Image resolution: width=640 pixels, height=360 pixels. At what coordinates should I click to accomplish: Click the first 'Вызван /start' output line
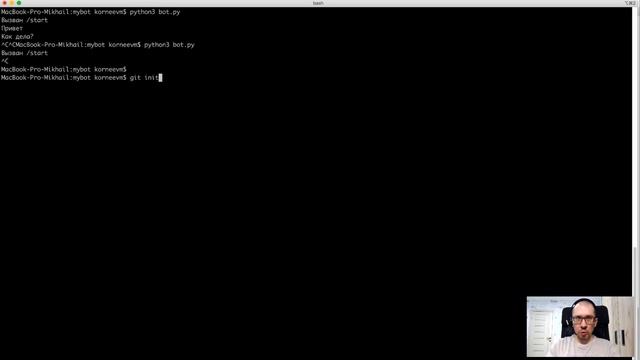(x=24, y=20)
